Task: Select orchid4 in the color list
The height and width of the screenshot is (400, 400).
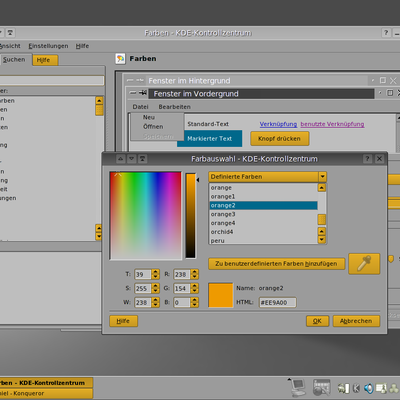Action: point(263,232)
